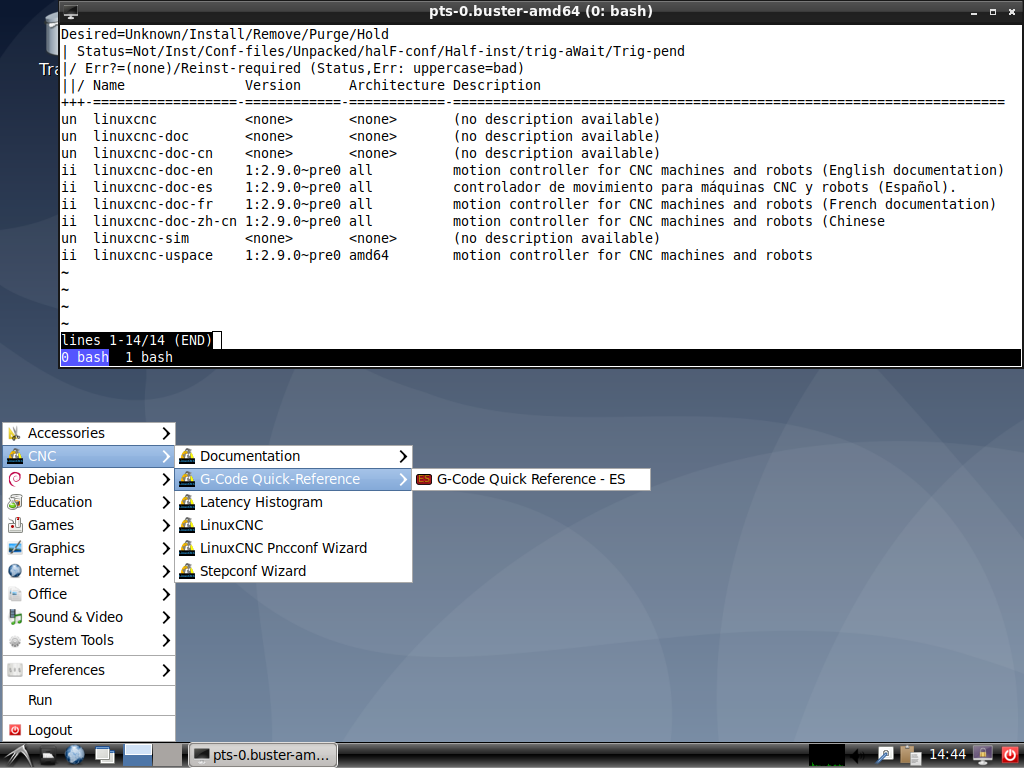Viewport: 1024px width, 768px height.
Task: Open G-Code Quick Reference - ES
Action: 531,479
